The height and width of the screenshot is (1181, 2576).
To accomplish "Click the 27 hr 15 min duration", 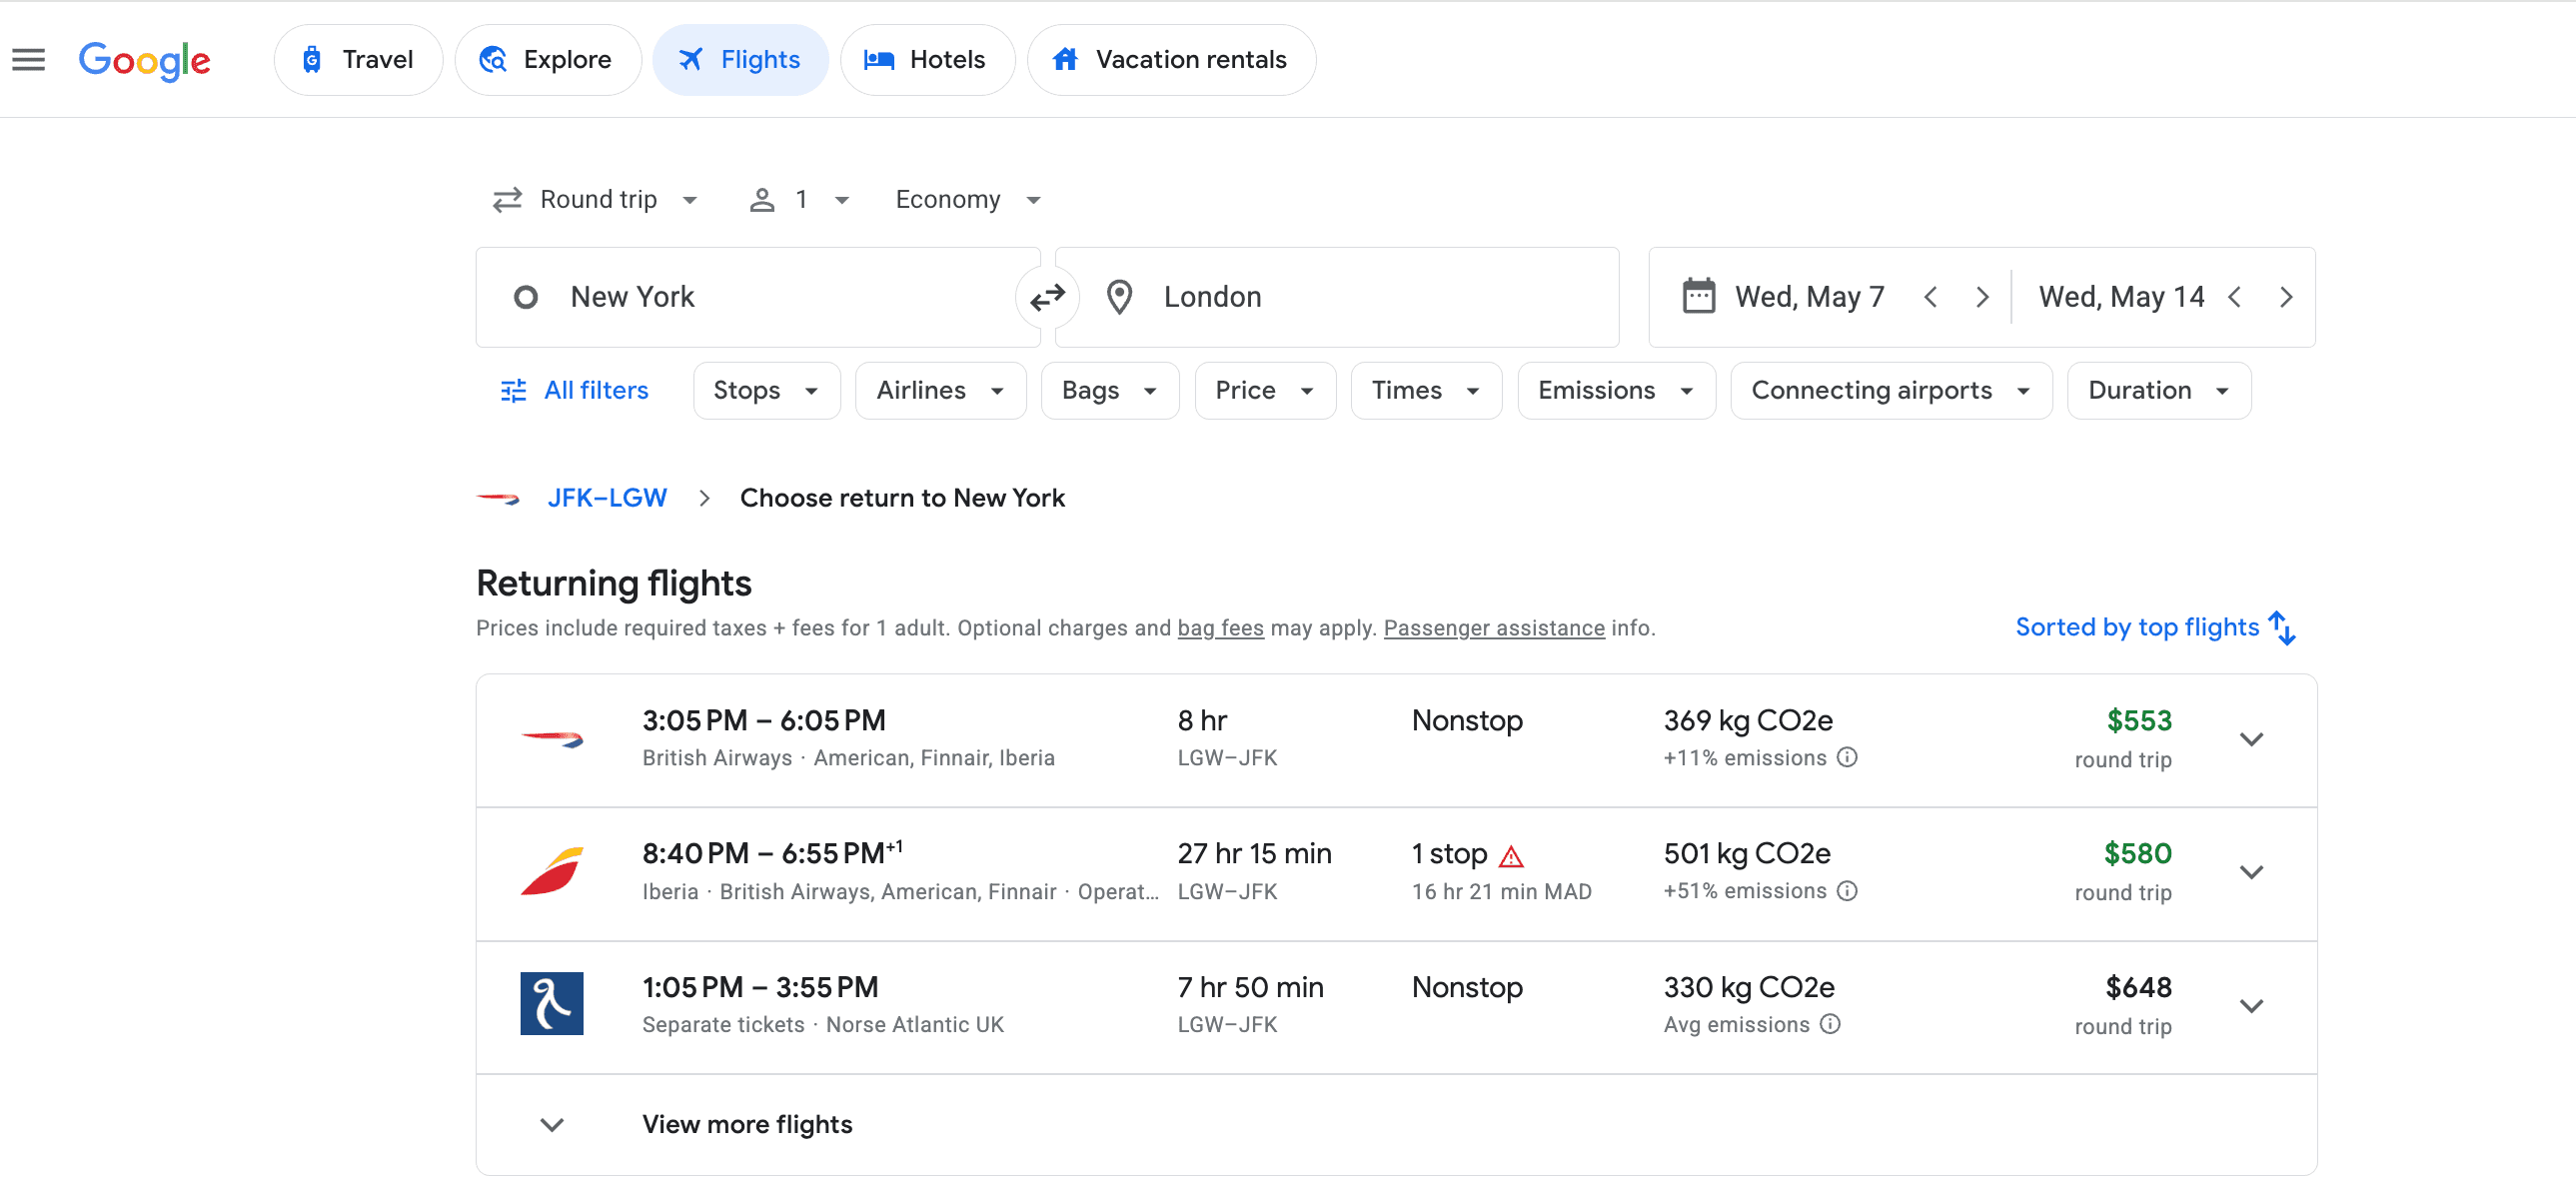I will pyautogui.click(x=1254, y=854).
